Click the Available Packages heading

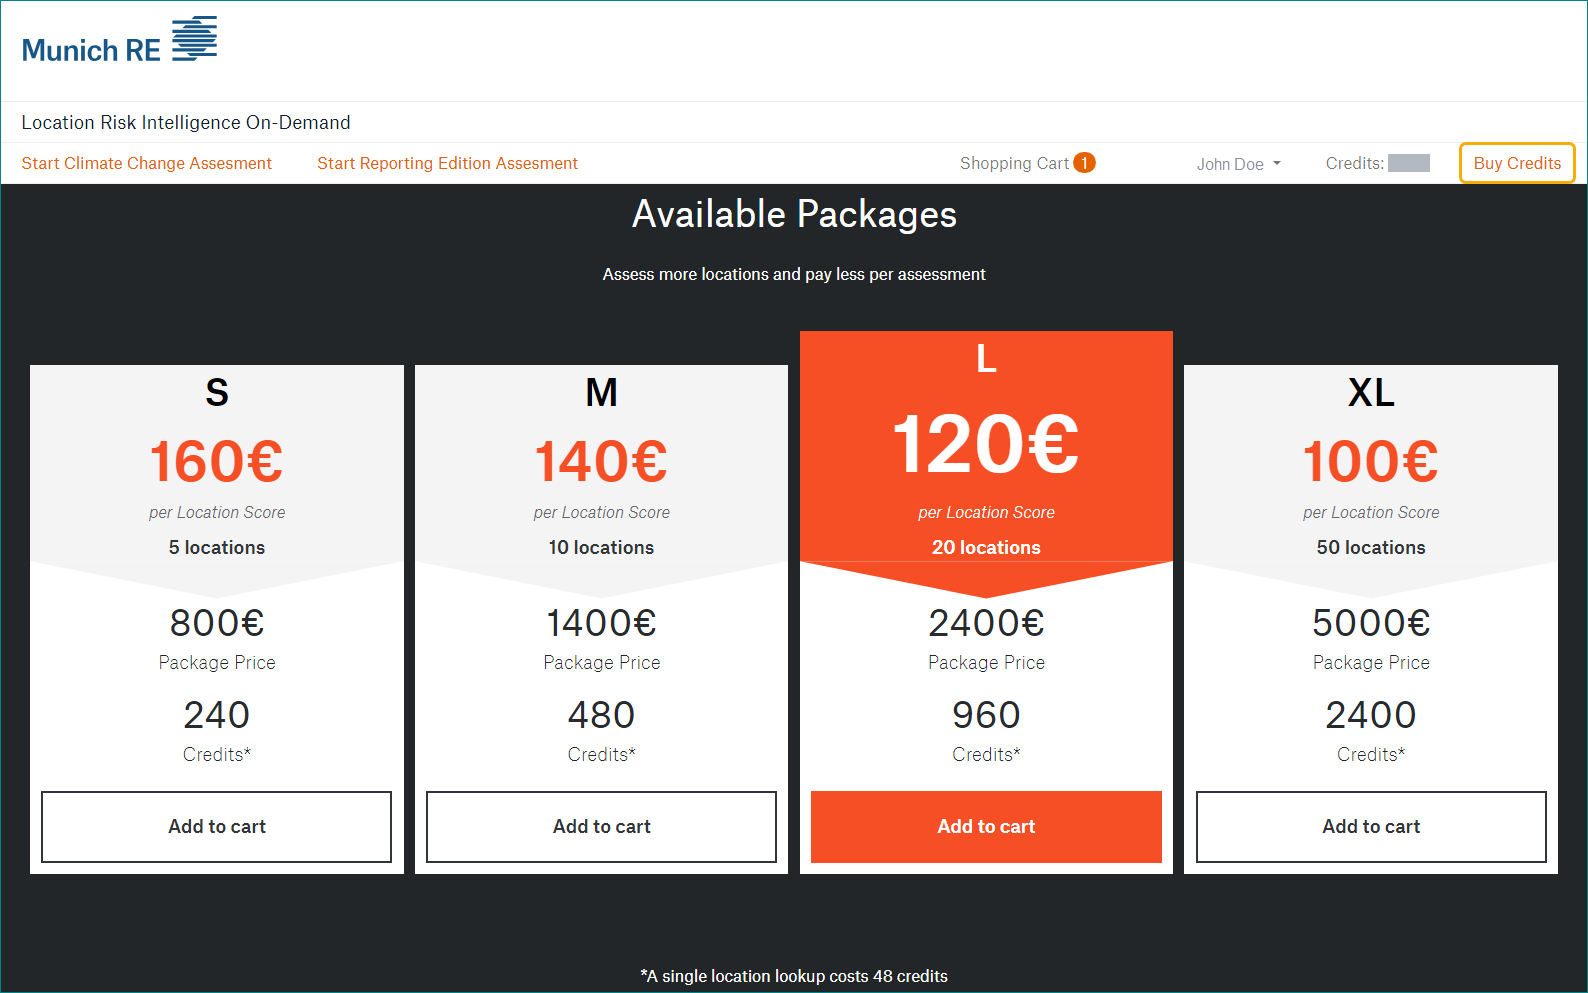pos(794,214)
